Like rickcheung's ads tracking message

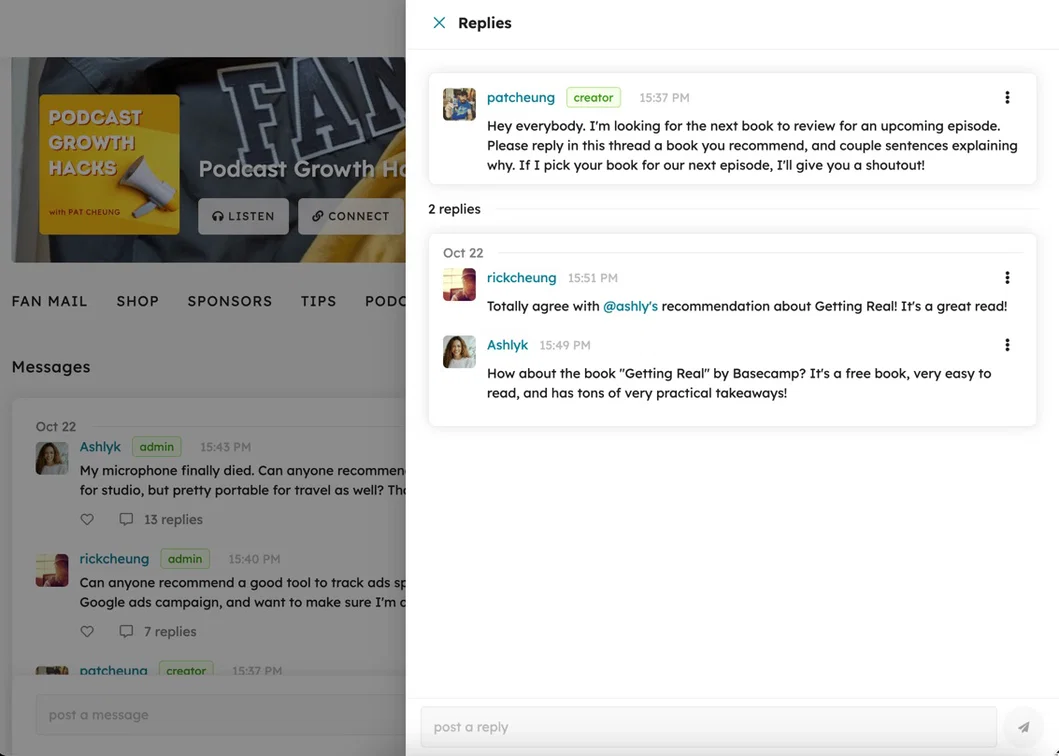[87, 632]
